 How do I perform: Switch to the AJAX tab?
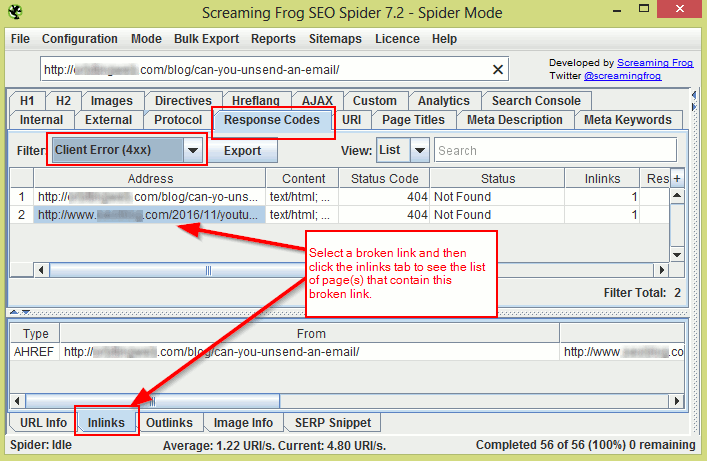317,101
